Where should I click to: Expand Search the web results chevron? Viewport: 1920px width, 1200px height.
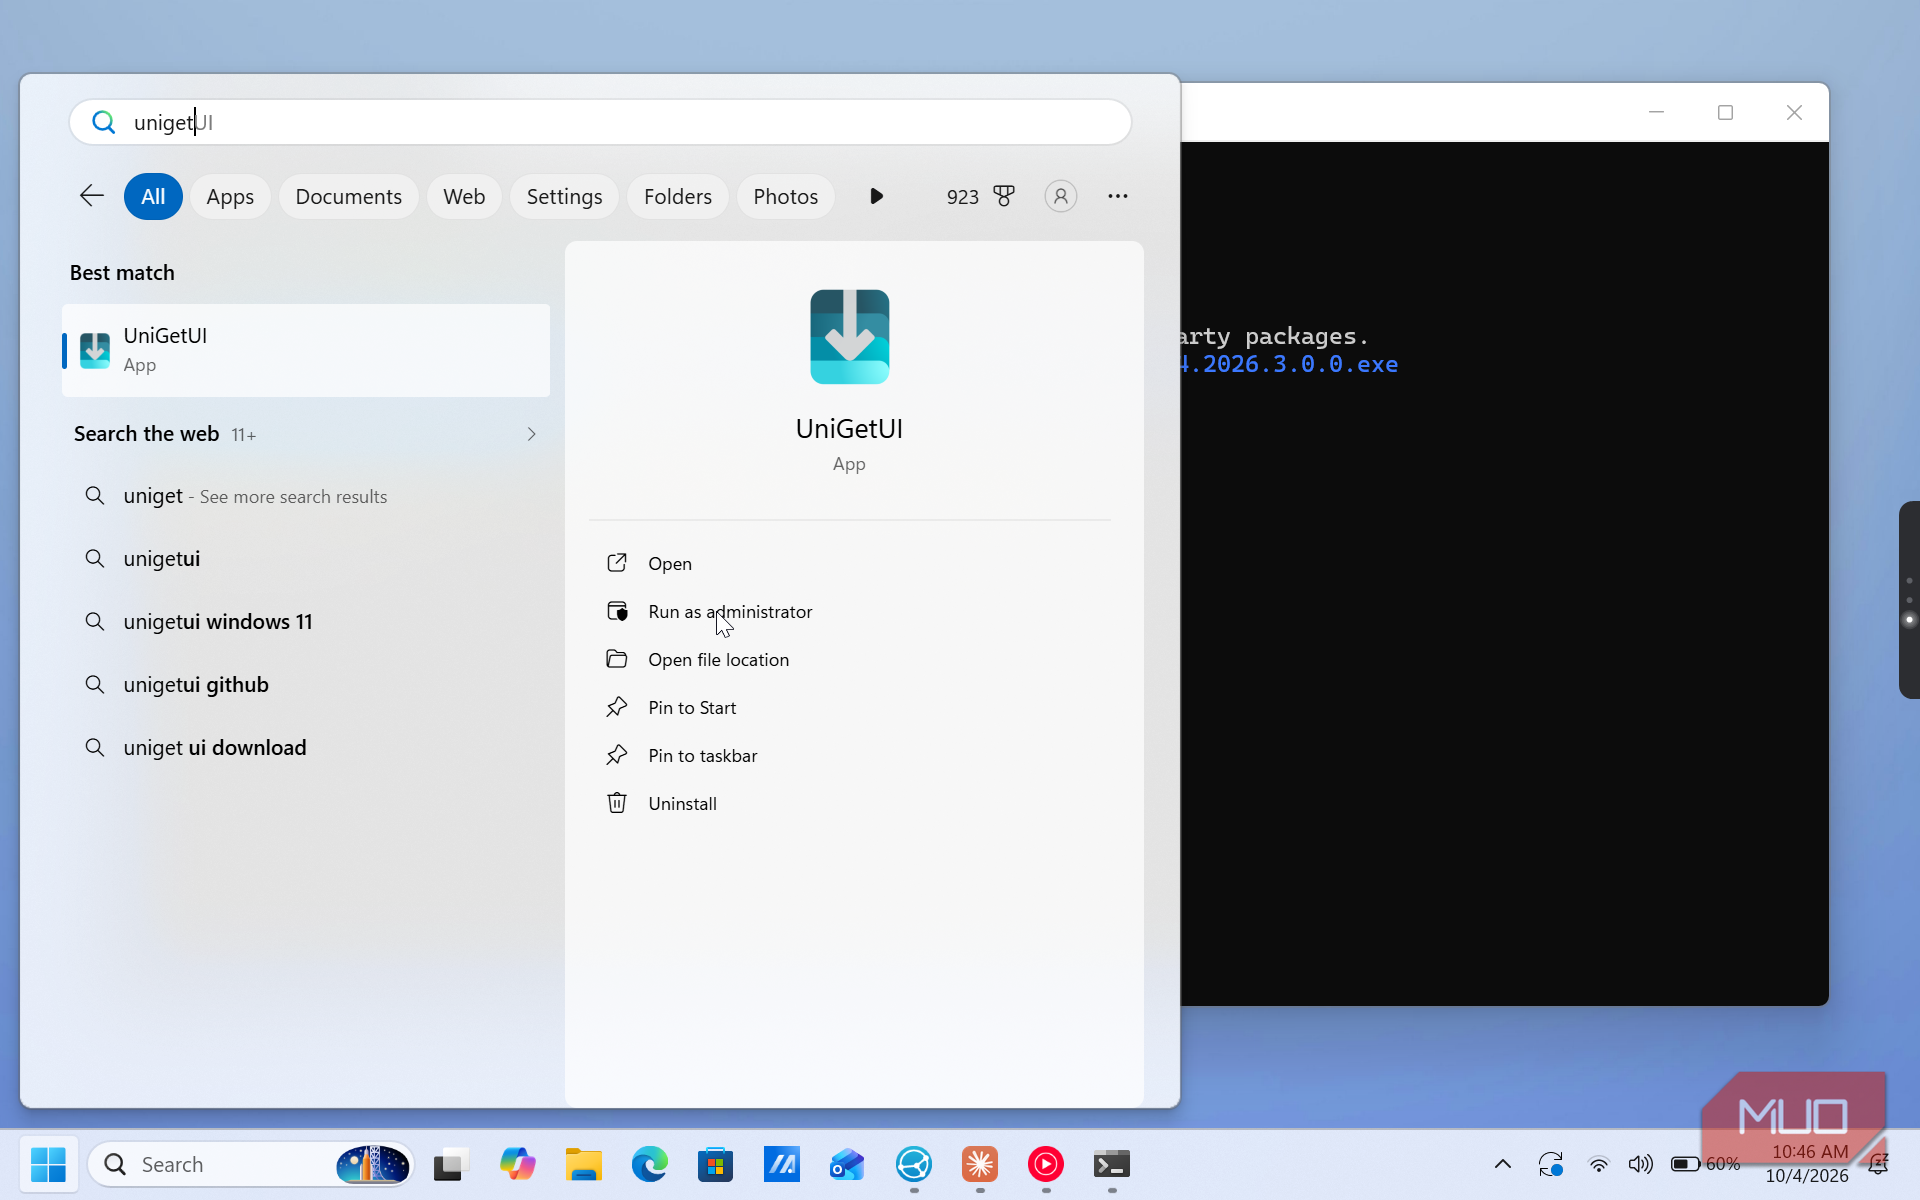(x=531, y=434)
